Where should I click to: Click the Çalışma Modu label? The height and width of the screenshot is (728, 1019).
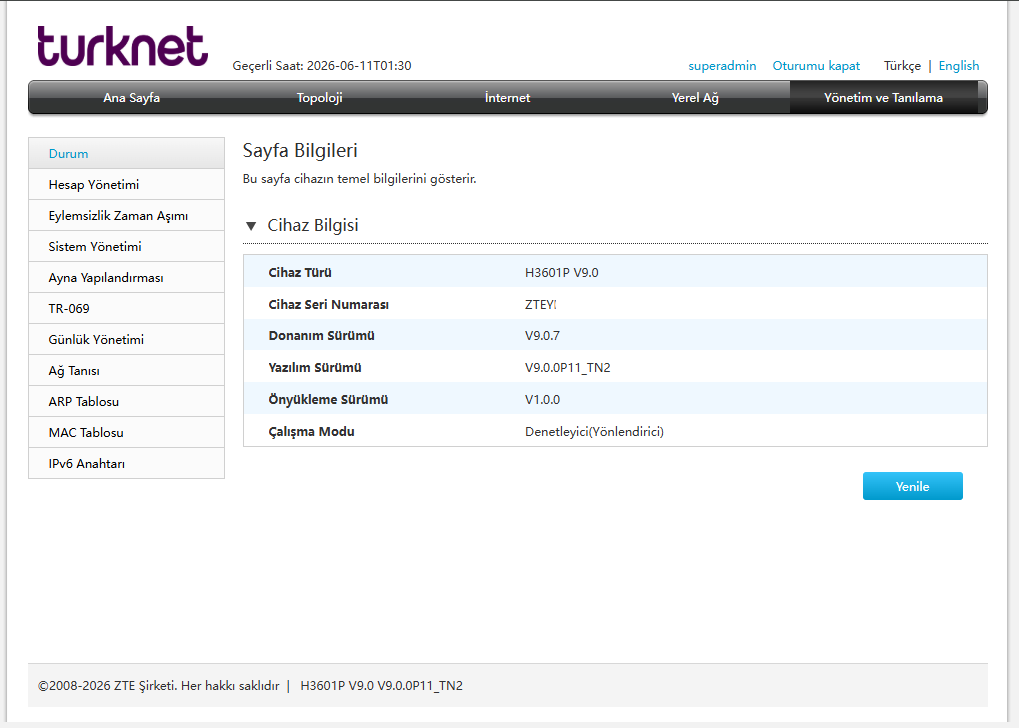[311, 432]
